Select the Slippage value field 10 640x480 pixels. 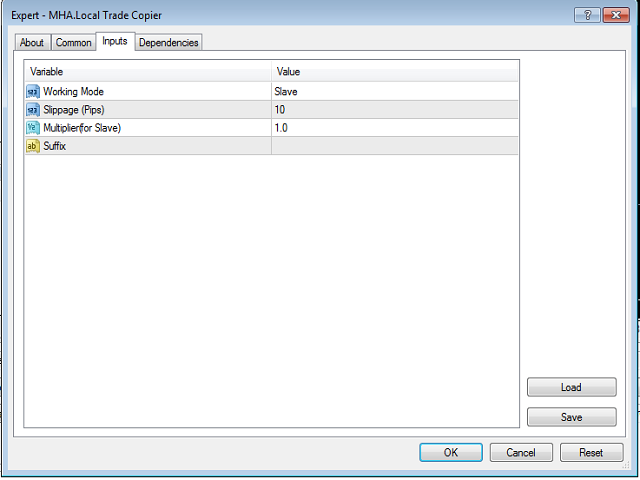pyautogui.click(x=394, y=110)
